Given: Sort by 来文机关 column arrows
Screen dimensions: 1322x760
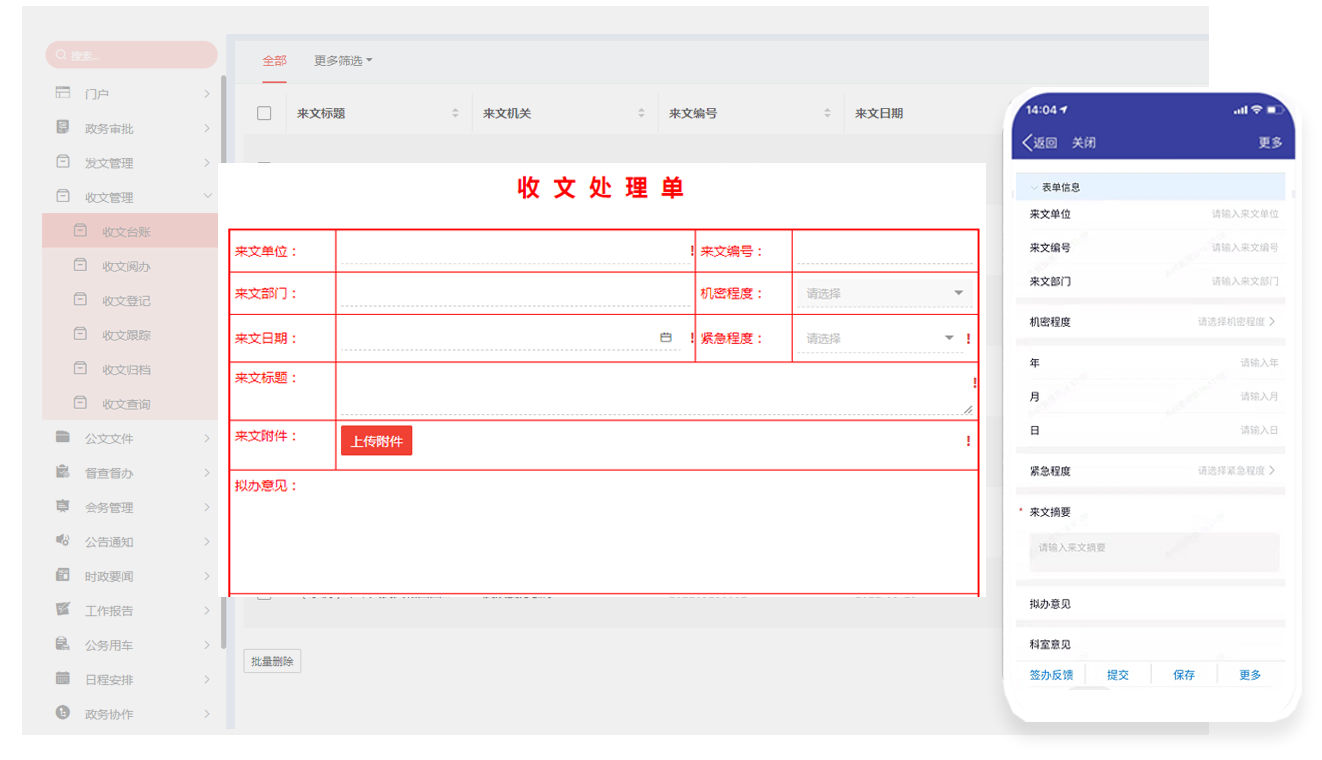Looking at the screenshot, I should (x=641, y=113).
